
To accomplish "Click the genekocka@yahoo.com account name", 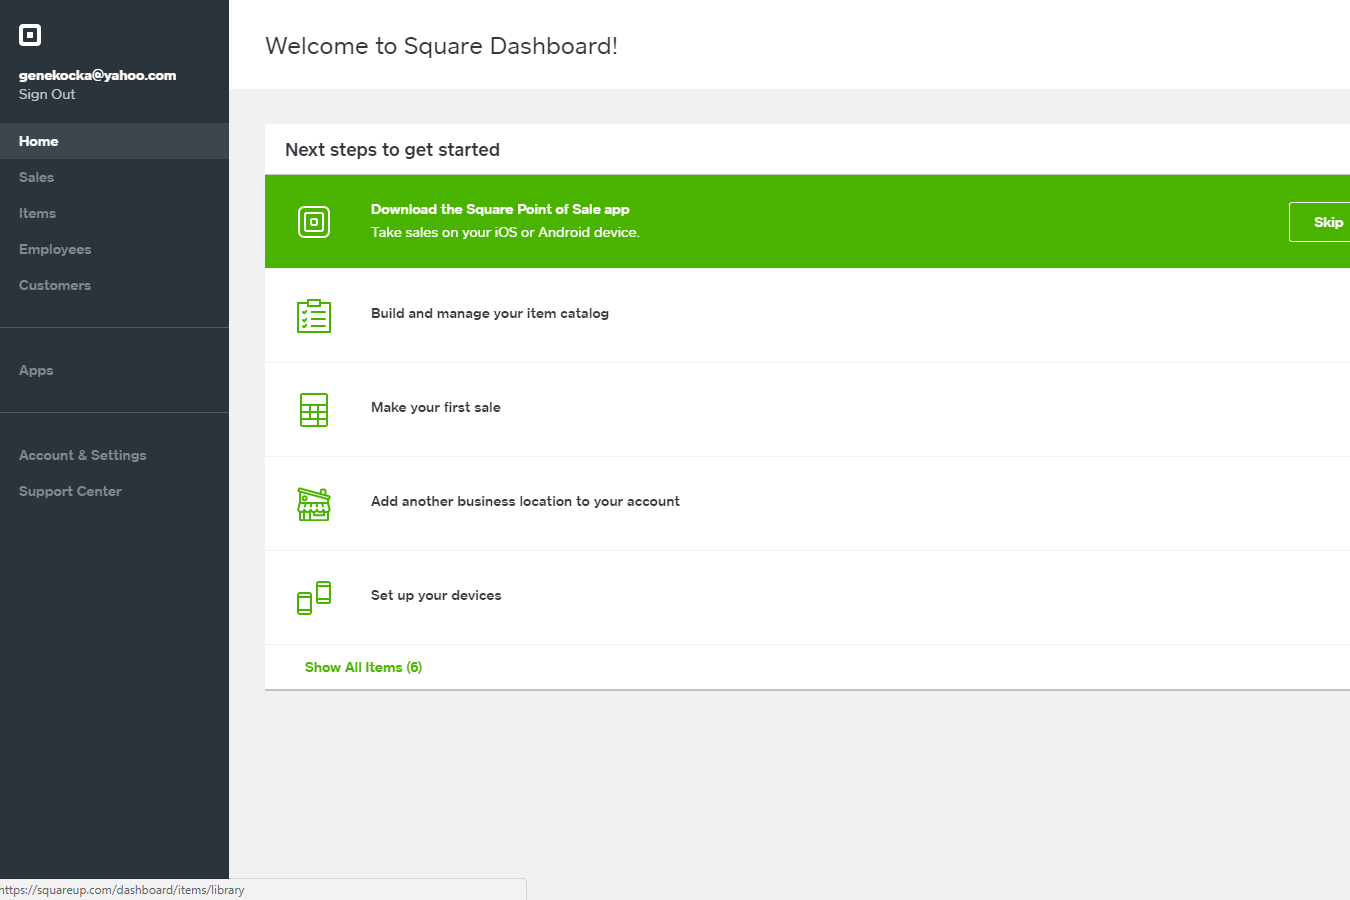I will [98, 75].
